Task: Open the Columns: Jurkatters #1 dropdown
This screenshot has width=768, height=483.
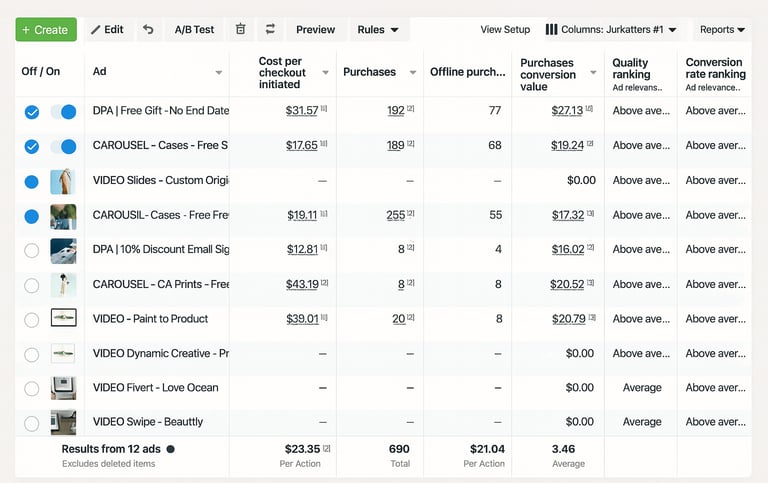Action: coord(611,29)
